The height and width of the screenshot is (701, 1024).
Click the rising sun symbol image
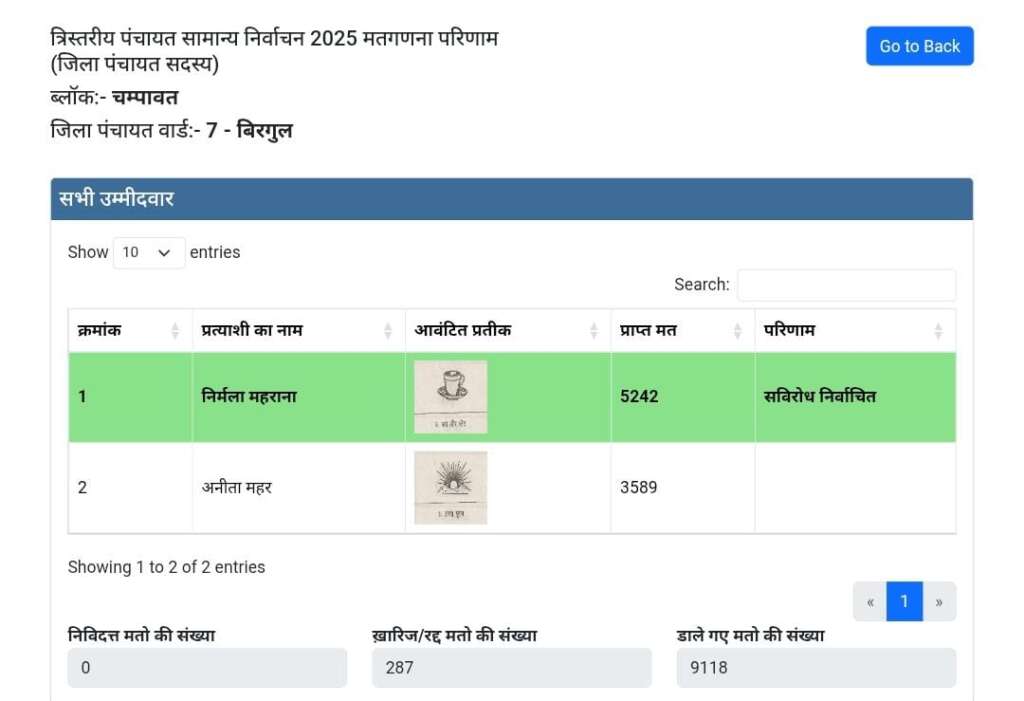(x=450, y=487)
